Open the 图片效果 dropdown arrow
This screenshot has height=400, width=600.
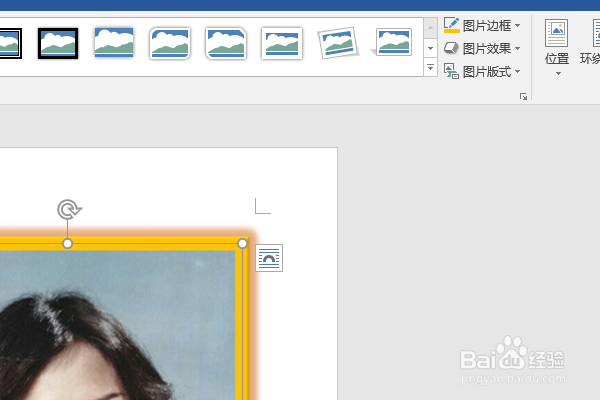517,49
